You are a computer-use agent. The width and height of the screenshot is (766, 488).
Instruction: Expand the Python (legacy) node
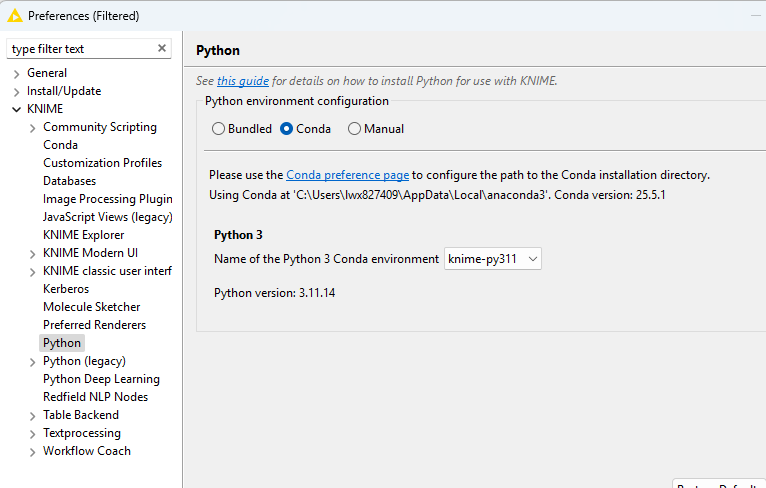point(33,361)
